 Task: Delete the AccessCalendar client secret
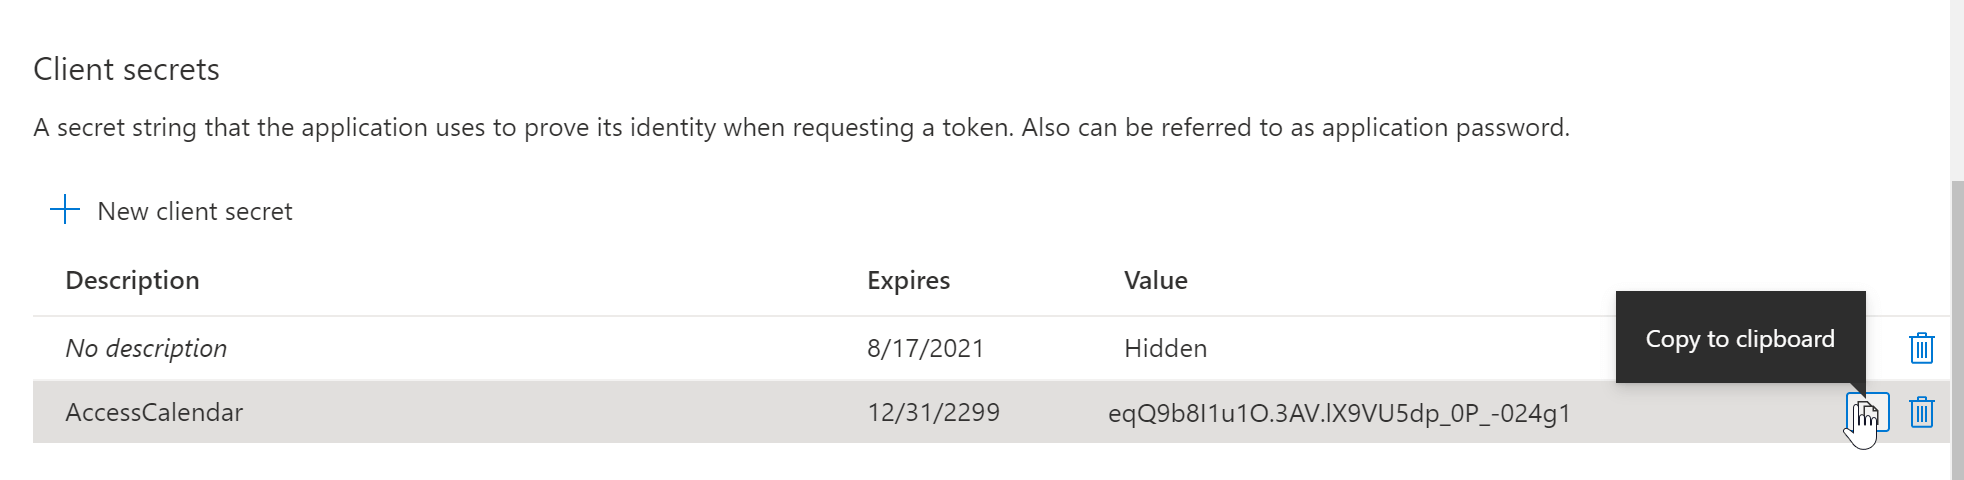click(x=1921, y=412)
